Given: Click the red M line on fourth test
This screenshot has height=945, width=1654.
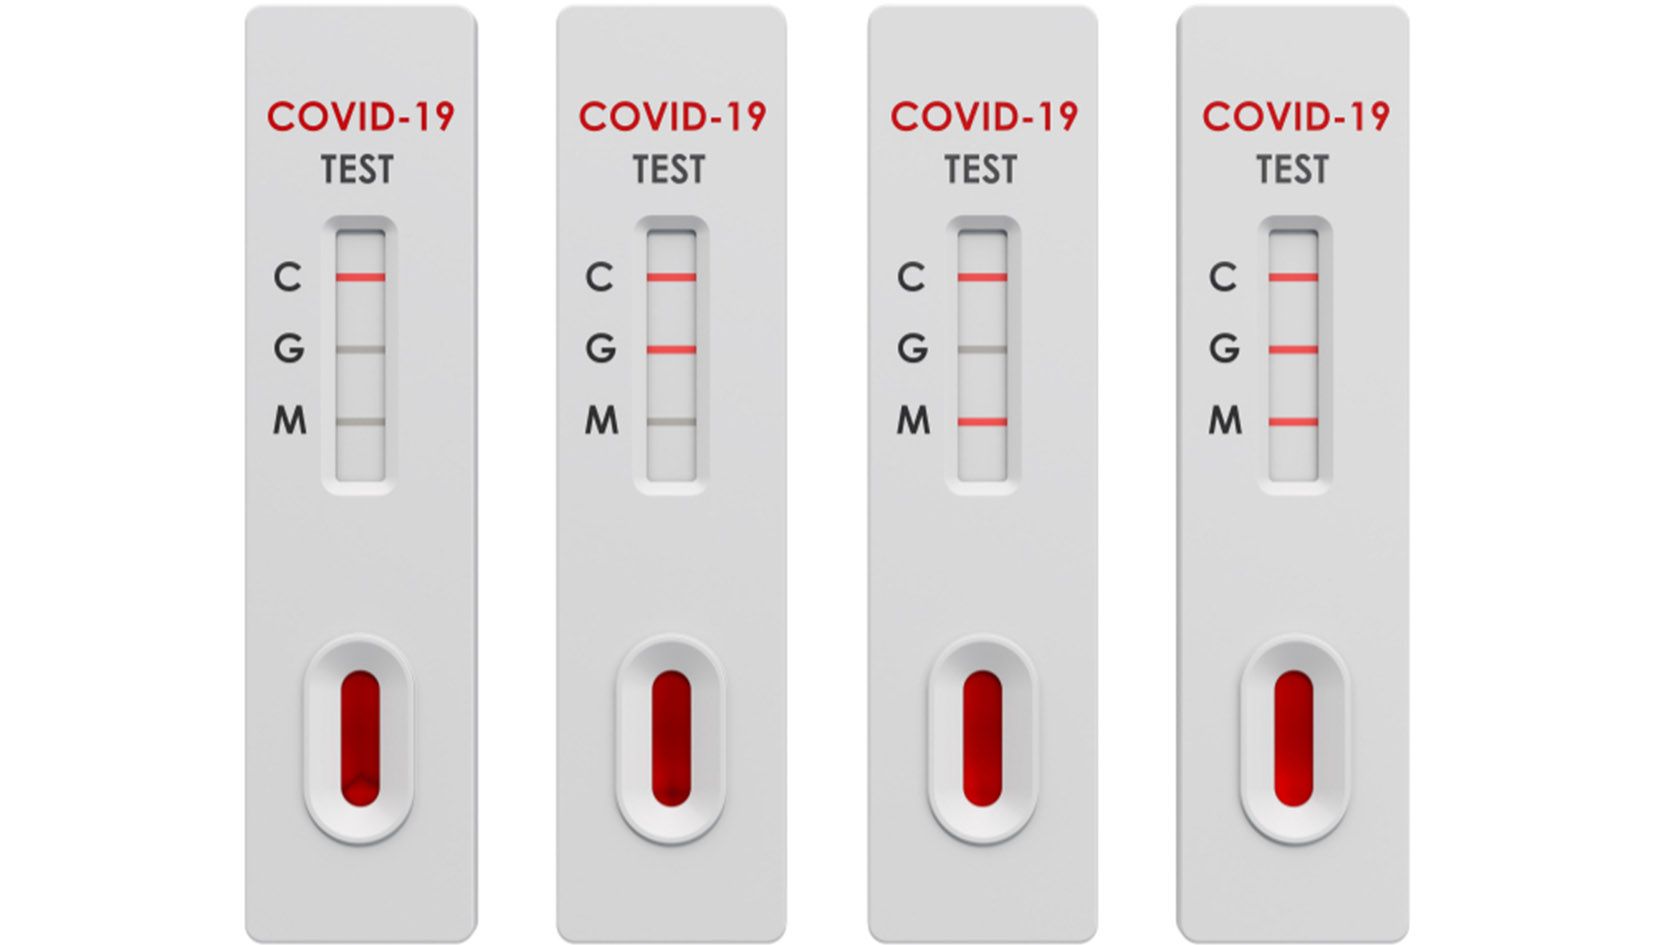Looking at the screenshot, I should click(1293, 422).
